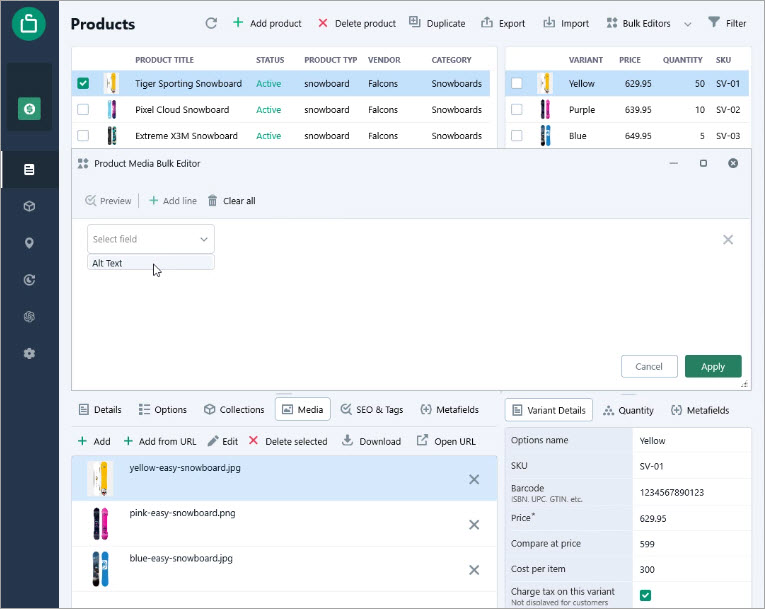Check the Yellow variant checkbox
The width and height of the screenshot is (765, 609).
pyautogui.click(x=517, y=83)
